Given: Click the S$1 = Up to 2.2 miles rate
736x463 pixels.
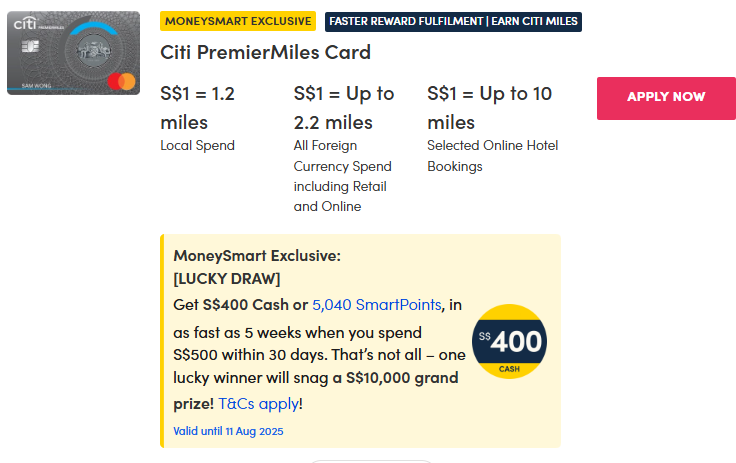Looking at the screenshot, I should pos(344,107).
